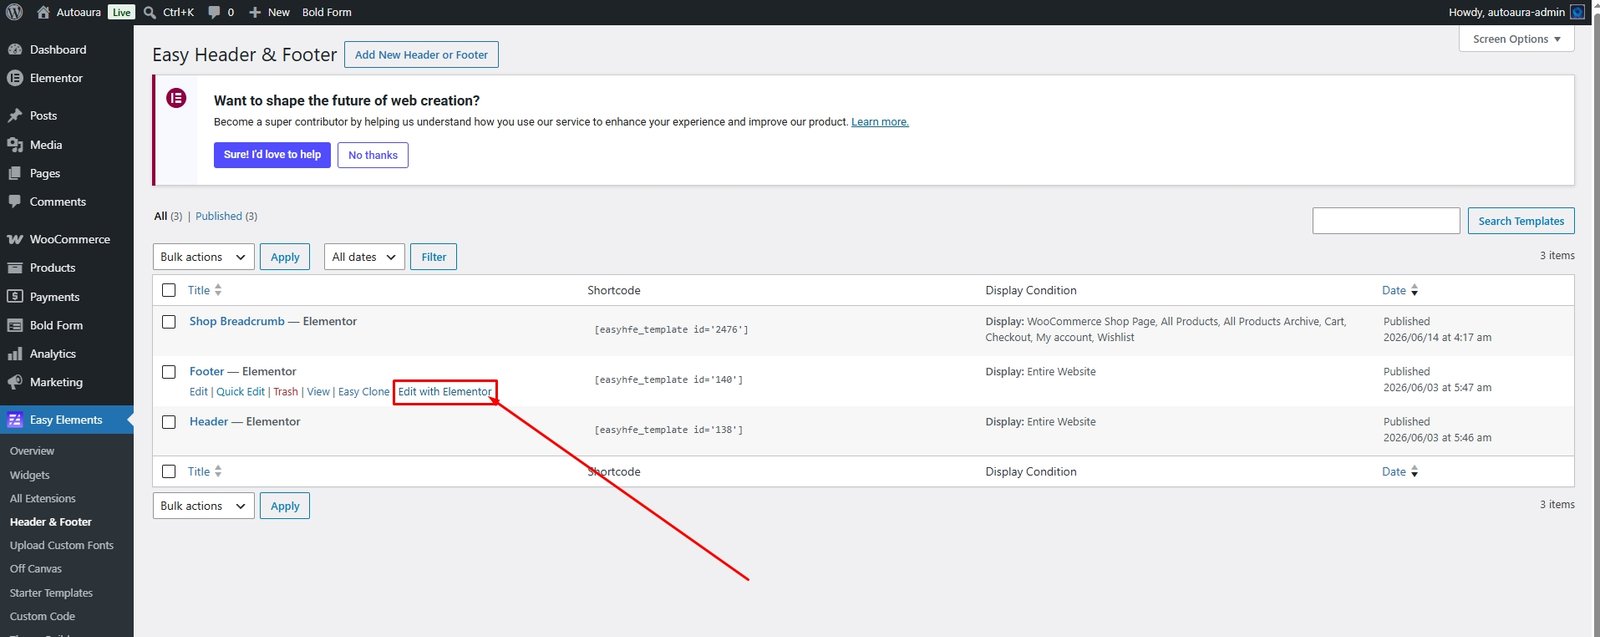
Task: Click the Bold Form sidebar icon
Action: 15,325
